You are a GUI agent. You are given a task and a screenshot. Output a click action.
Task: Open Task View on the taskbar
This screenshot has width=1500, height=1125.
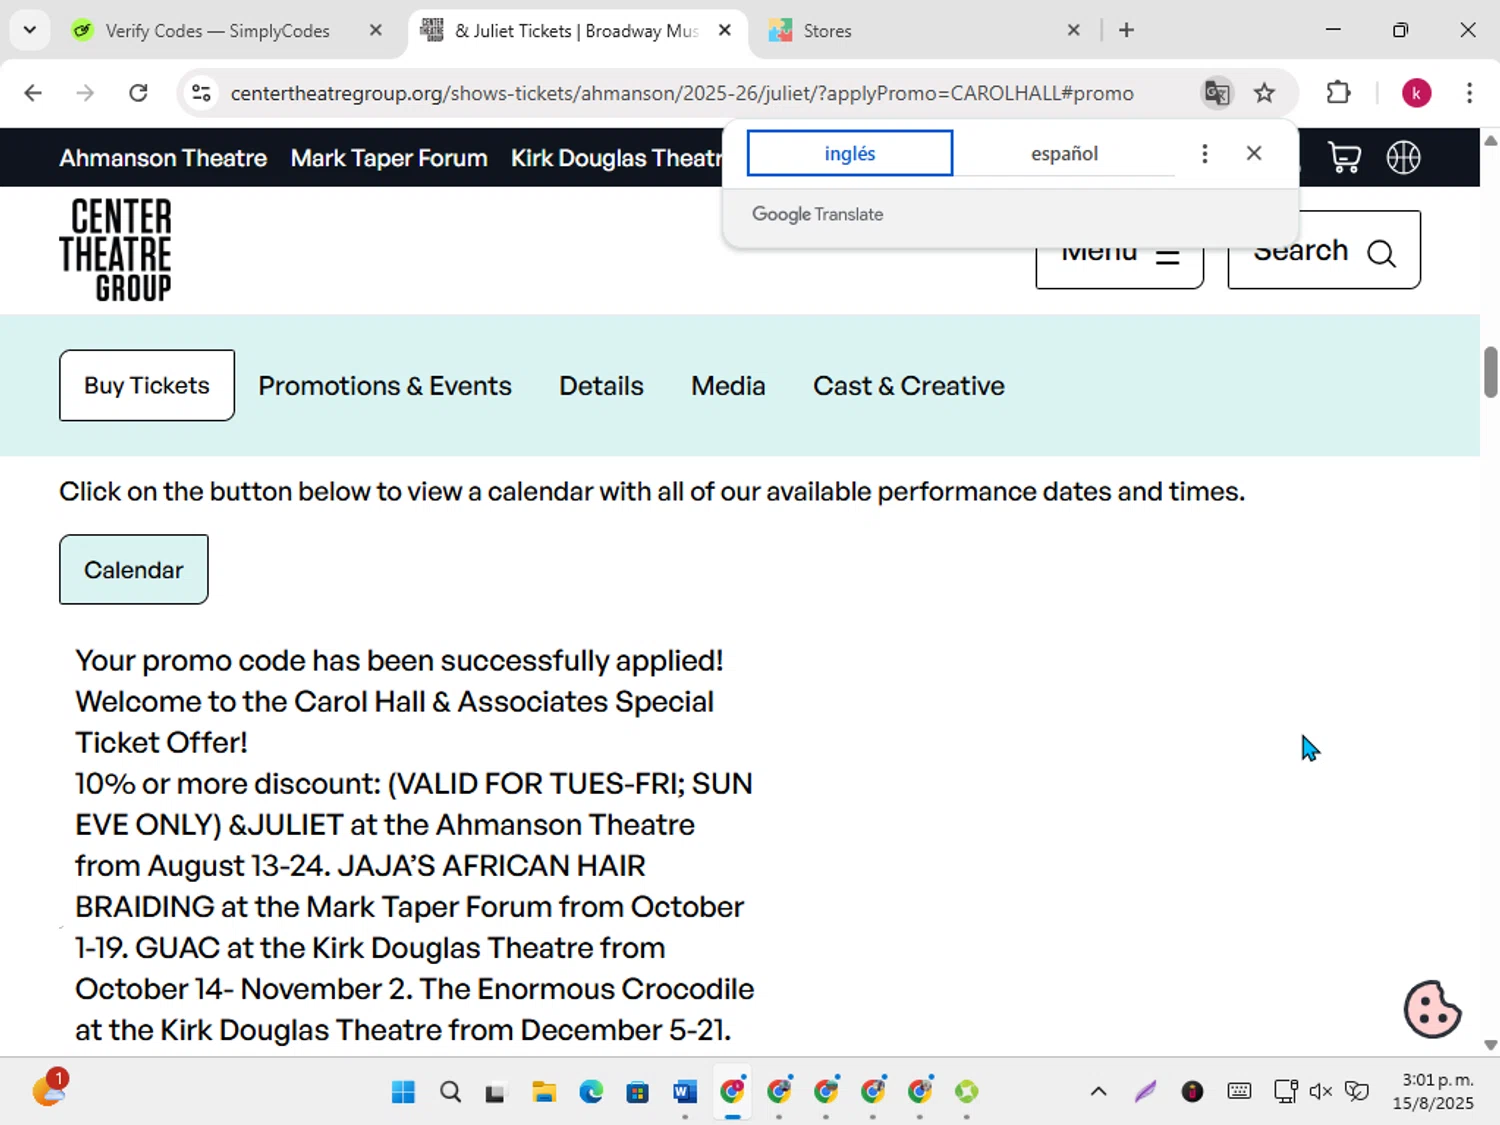tap(496, 1092)
